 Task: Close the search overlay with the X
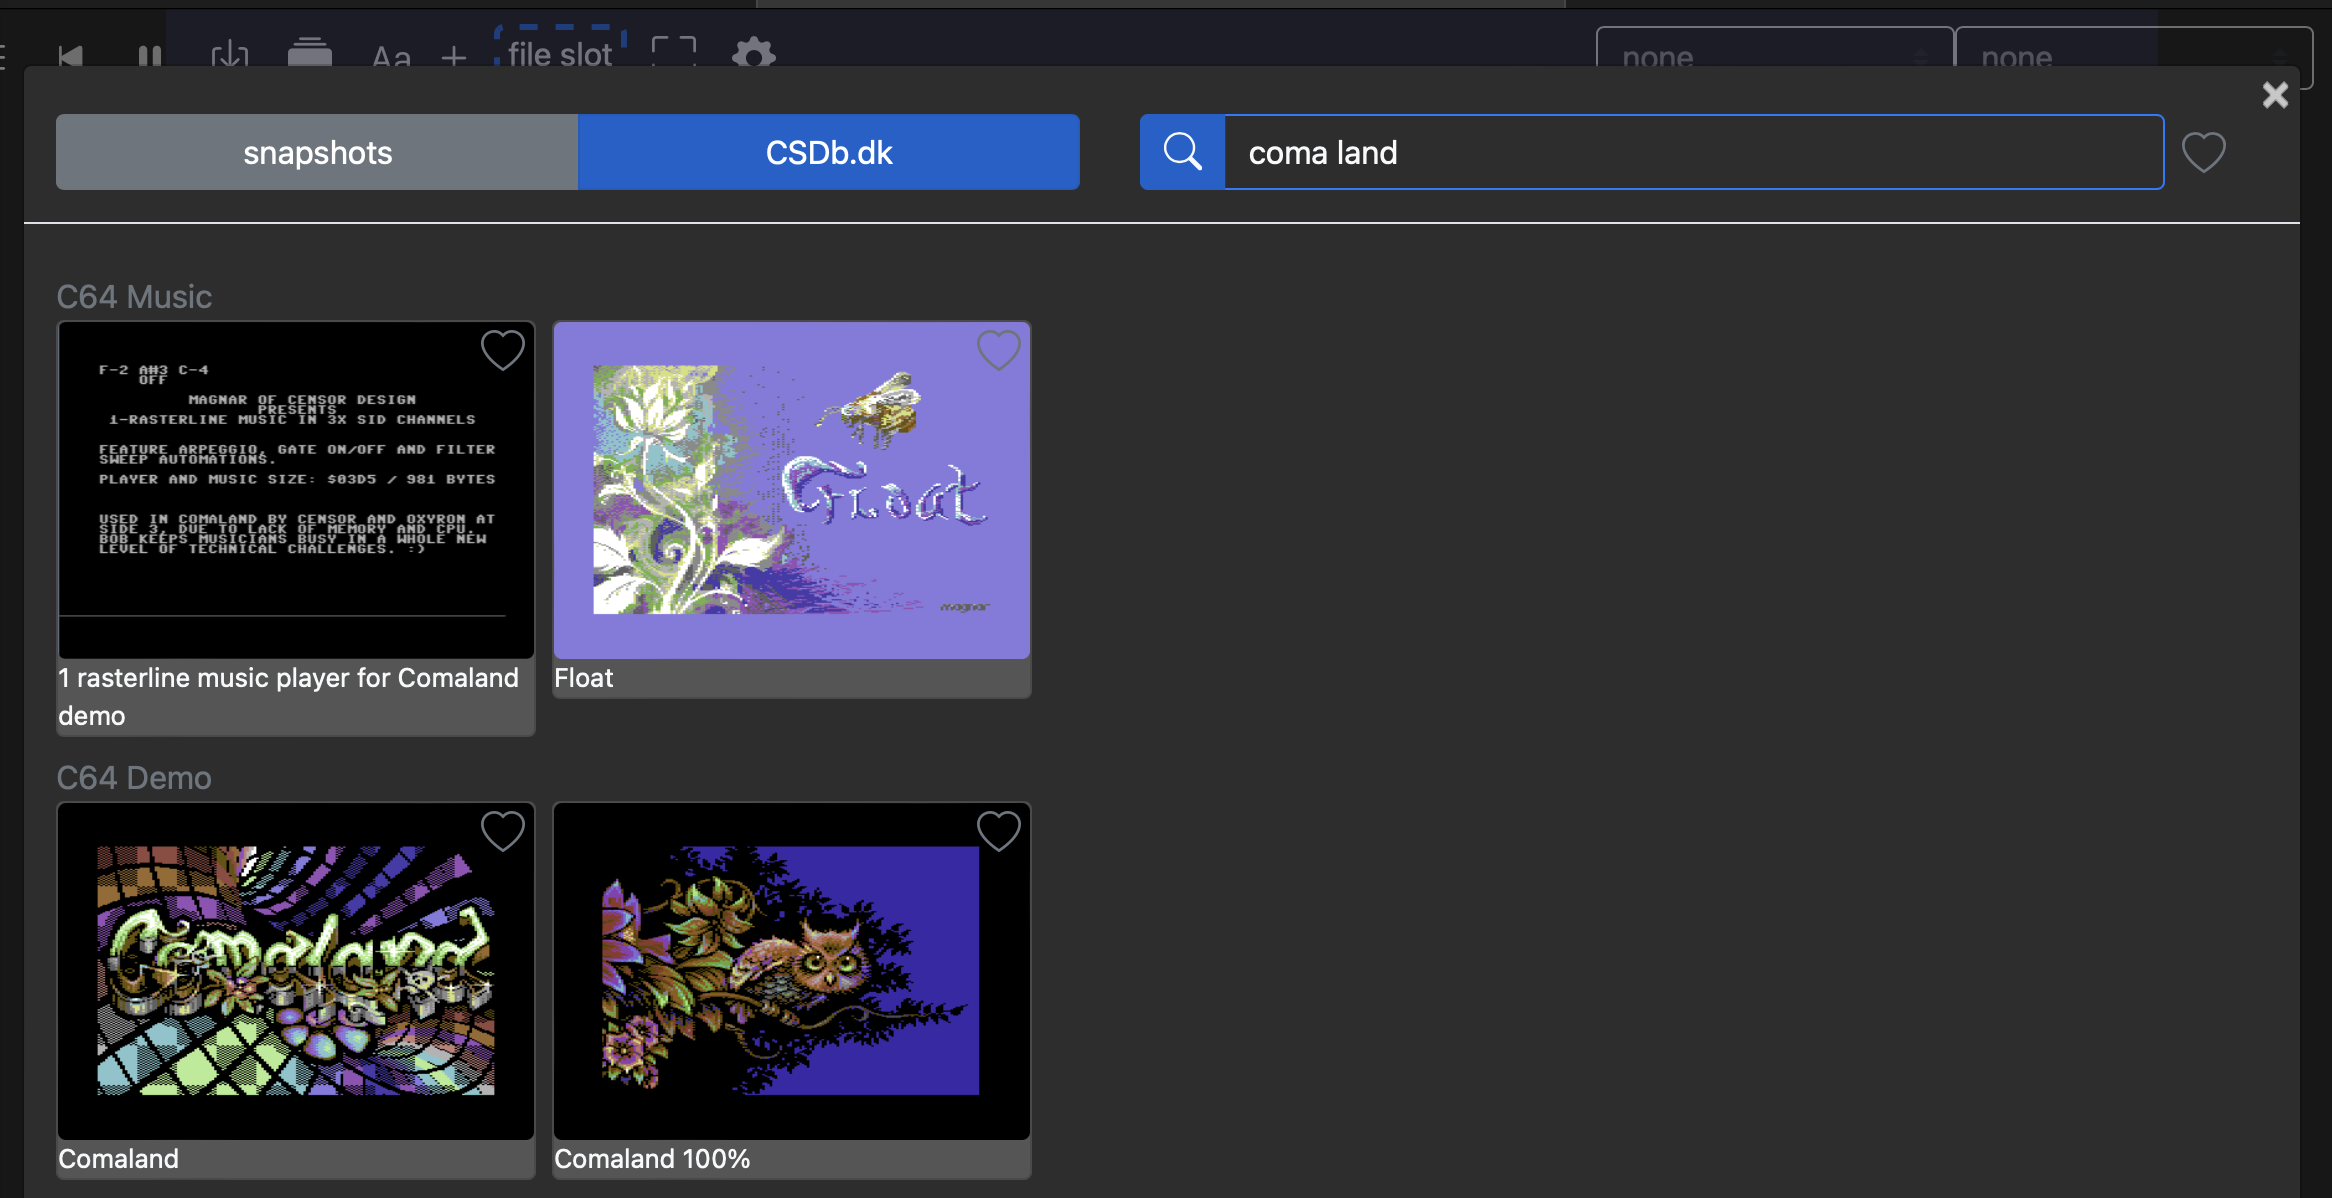click(x=2275, y=94)
